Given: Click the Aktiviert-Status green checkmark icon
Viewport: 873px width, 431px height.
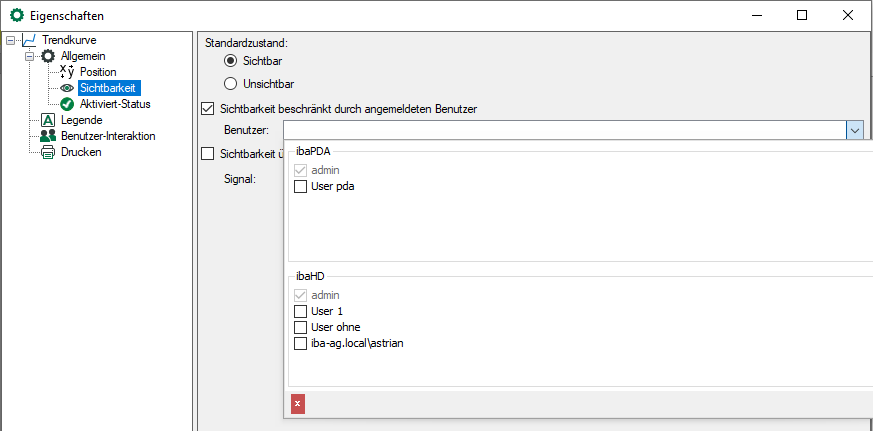Looking at the screenshot, I should tap(67, 104).
